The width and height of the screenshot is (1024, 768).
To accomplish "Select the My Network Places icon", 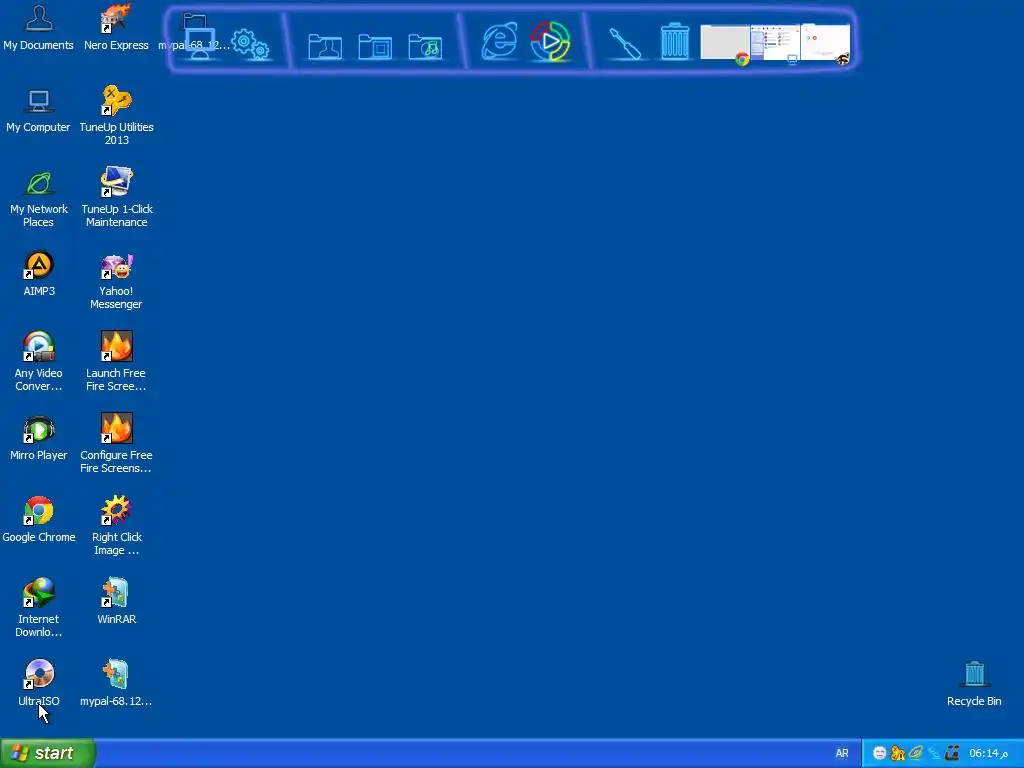I will coord(39,198).
